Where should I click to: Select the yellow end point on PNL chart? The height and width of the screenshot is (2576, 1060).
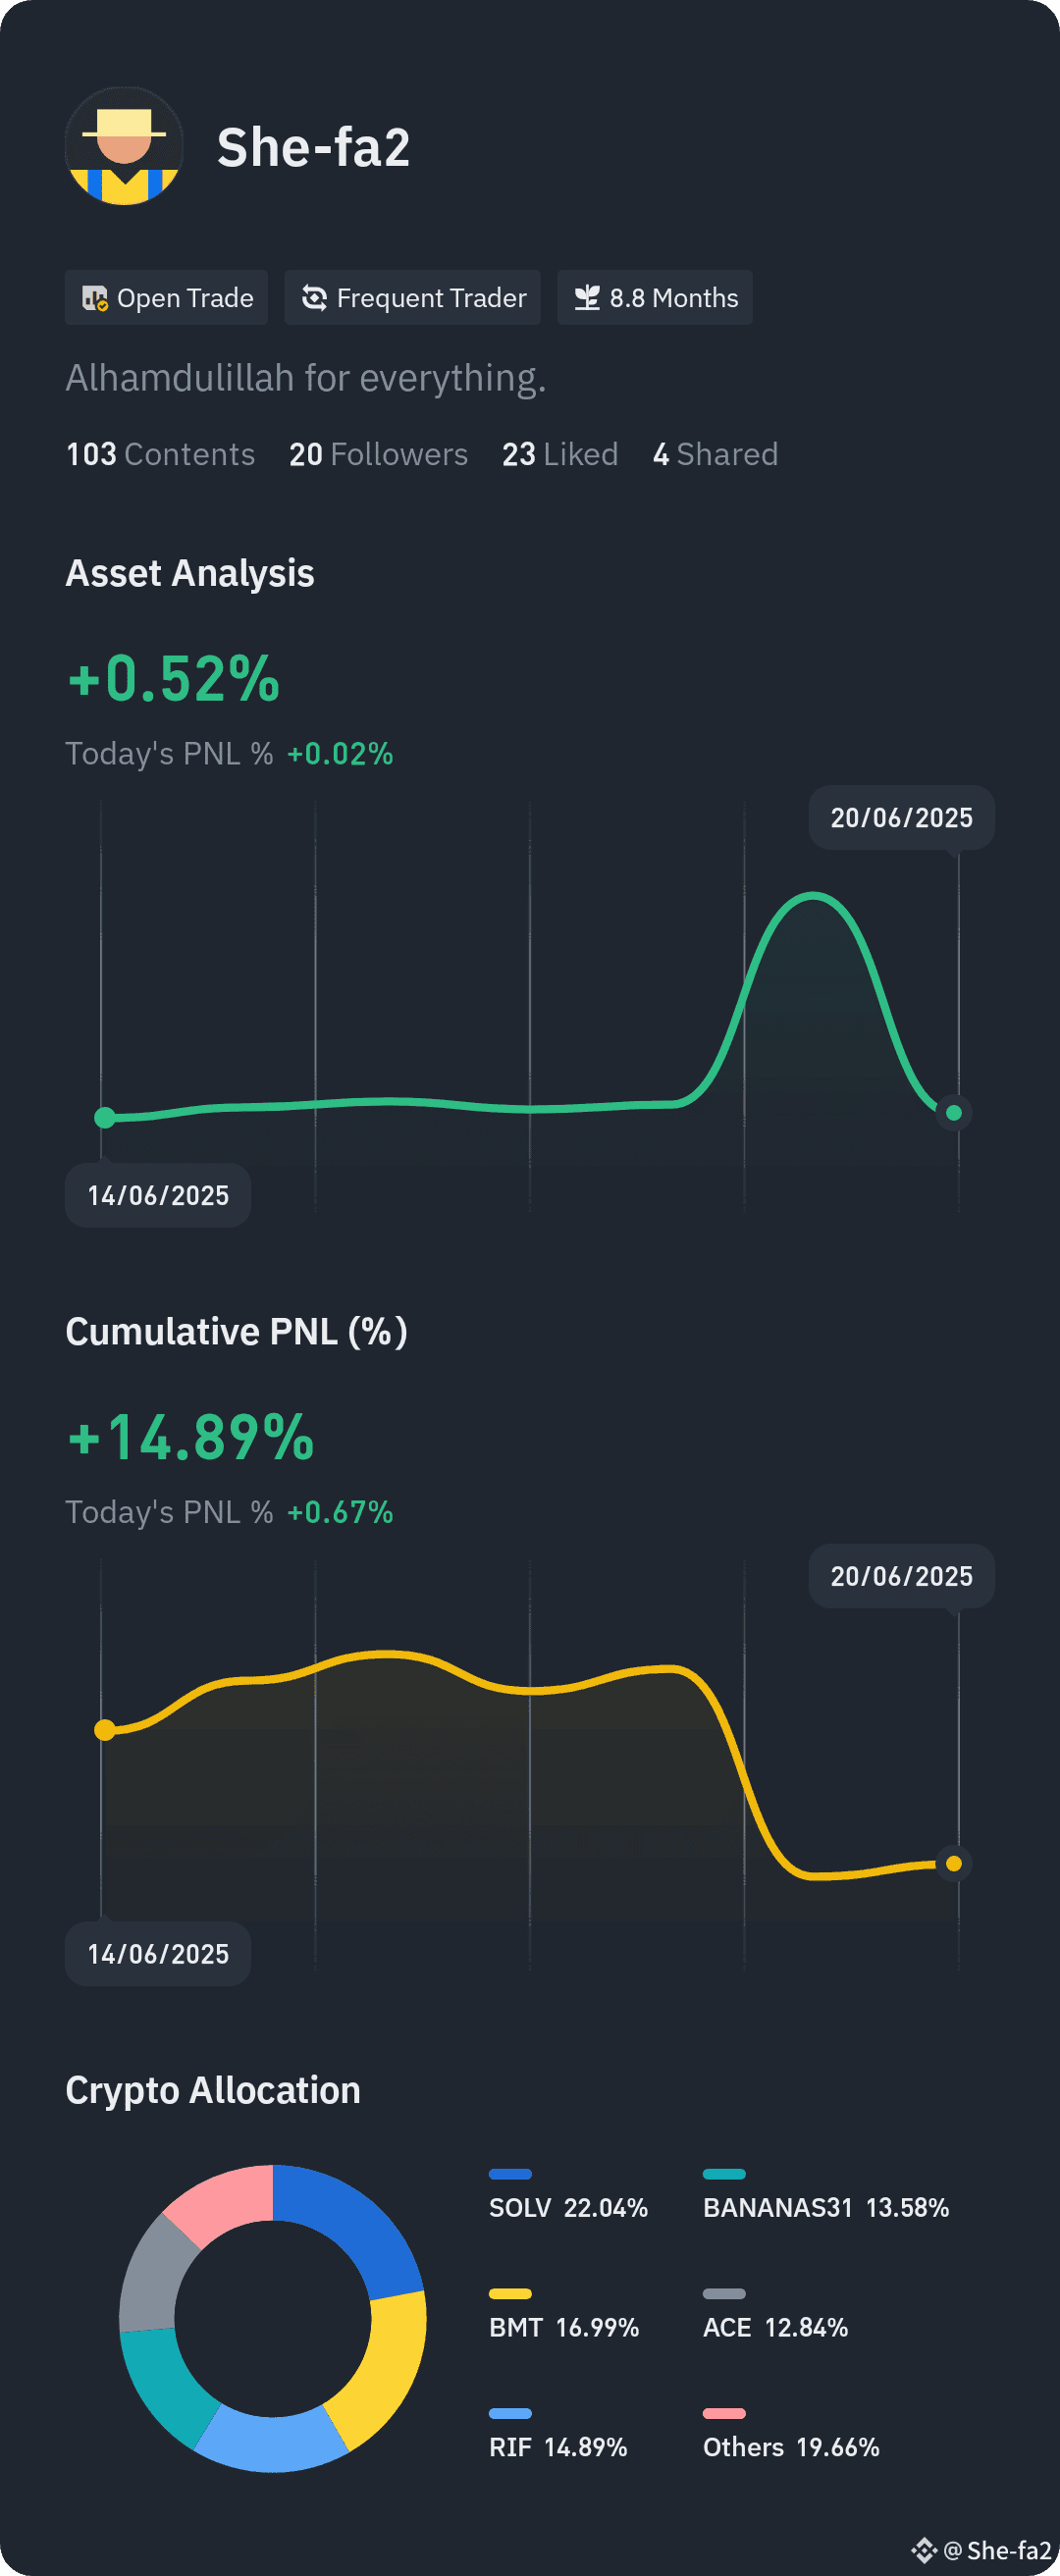(x=954, y=1863)
